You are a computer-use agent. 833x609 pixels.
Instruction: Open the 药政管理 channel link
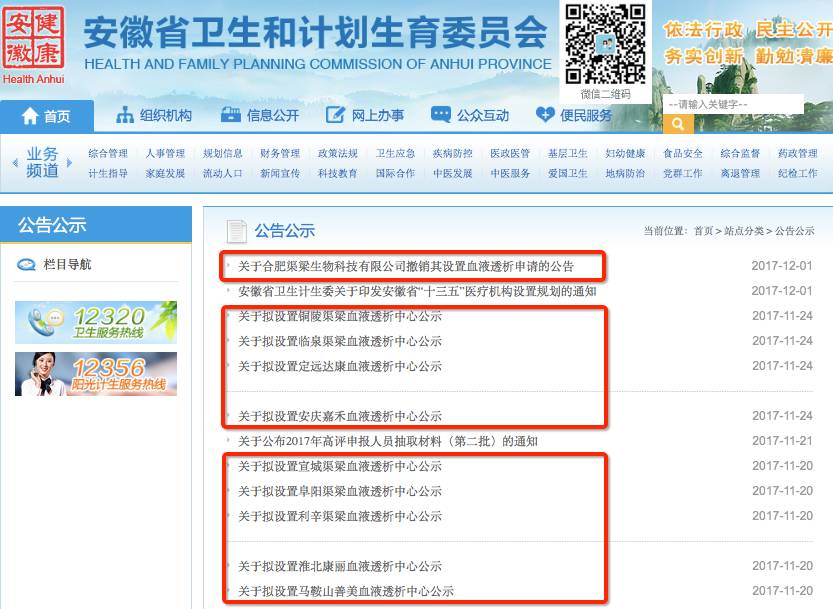(x=797, y=154)
